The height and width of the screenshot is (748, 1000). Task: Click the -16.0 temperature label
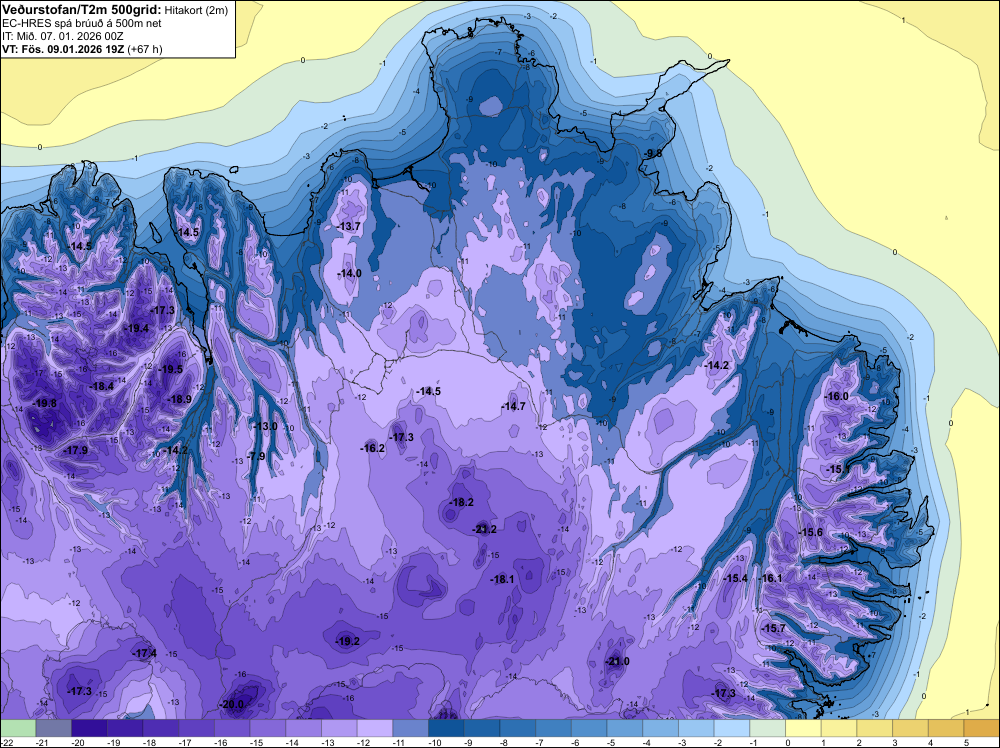(x=837, y=396)
